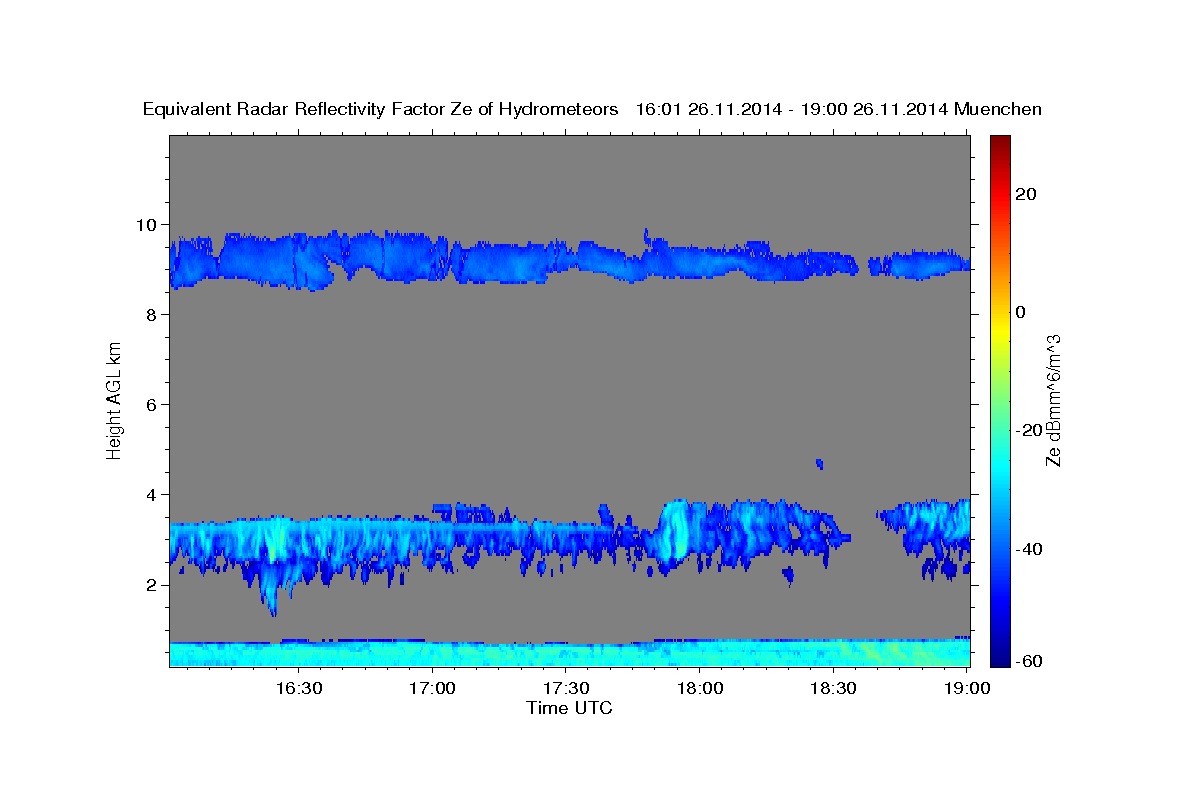Click the 17:00 time tick label
This screenshot has width=1200, height=800.
coord(433,688)
